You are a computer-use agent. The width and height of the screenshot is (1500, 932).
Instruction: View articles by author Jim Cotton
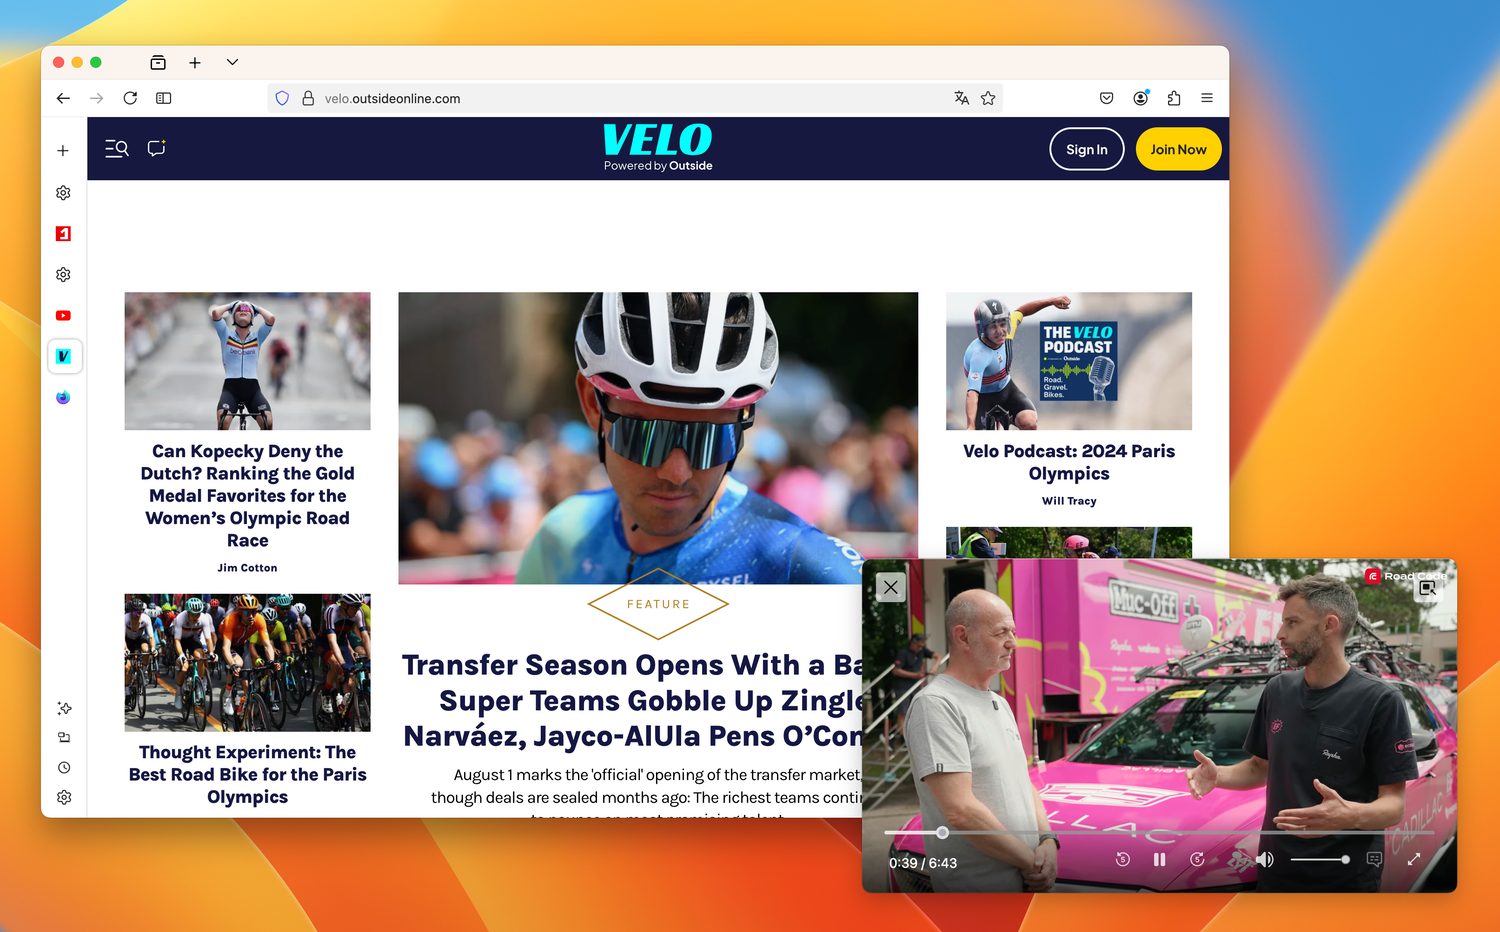[247, 568]
